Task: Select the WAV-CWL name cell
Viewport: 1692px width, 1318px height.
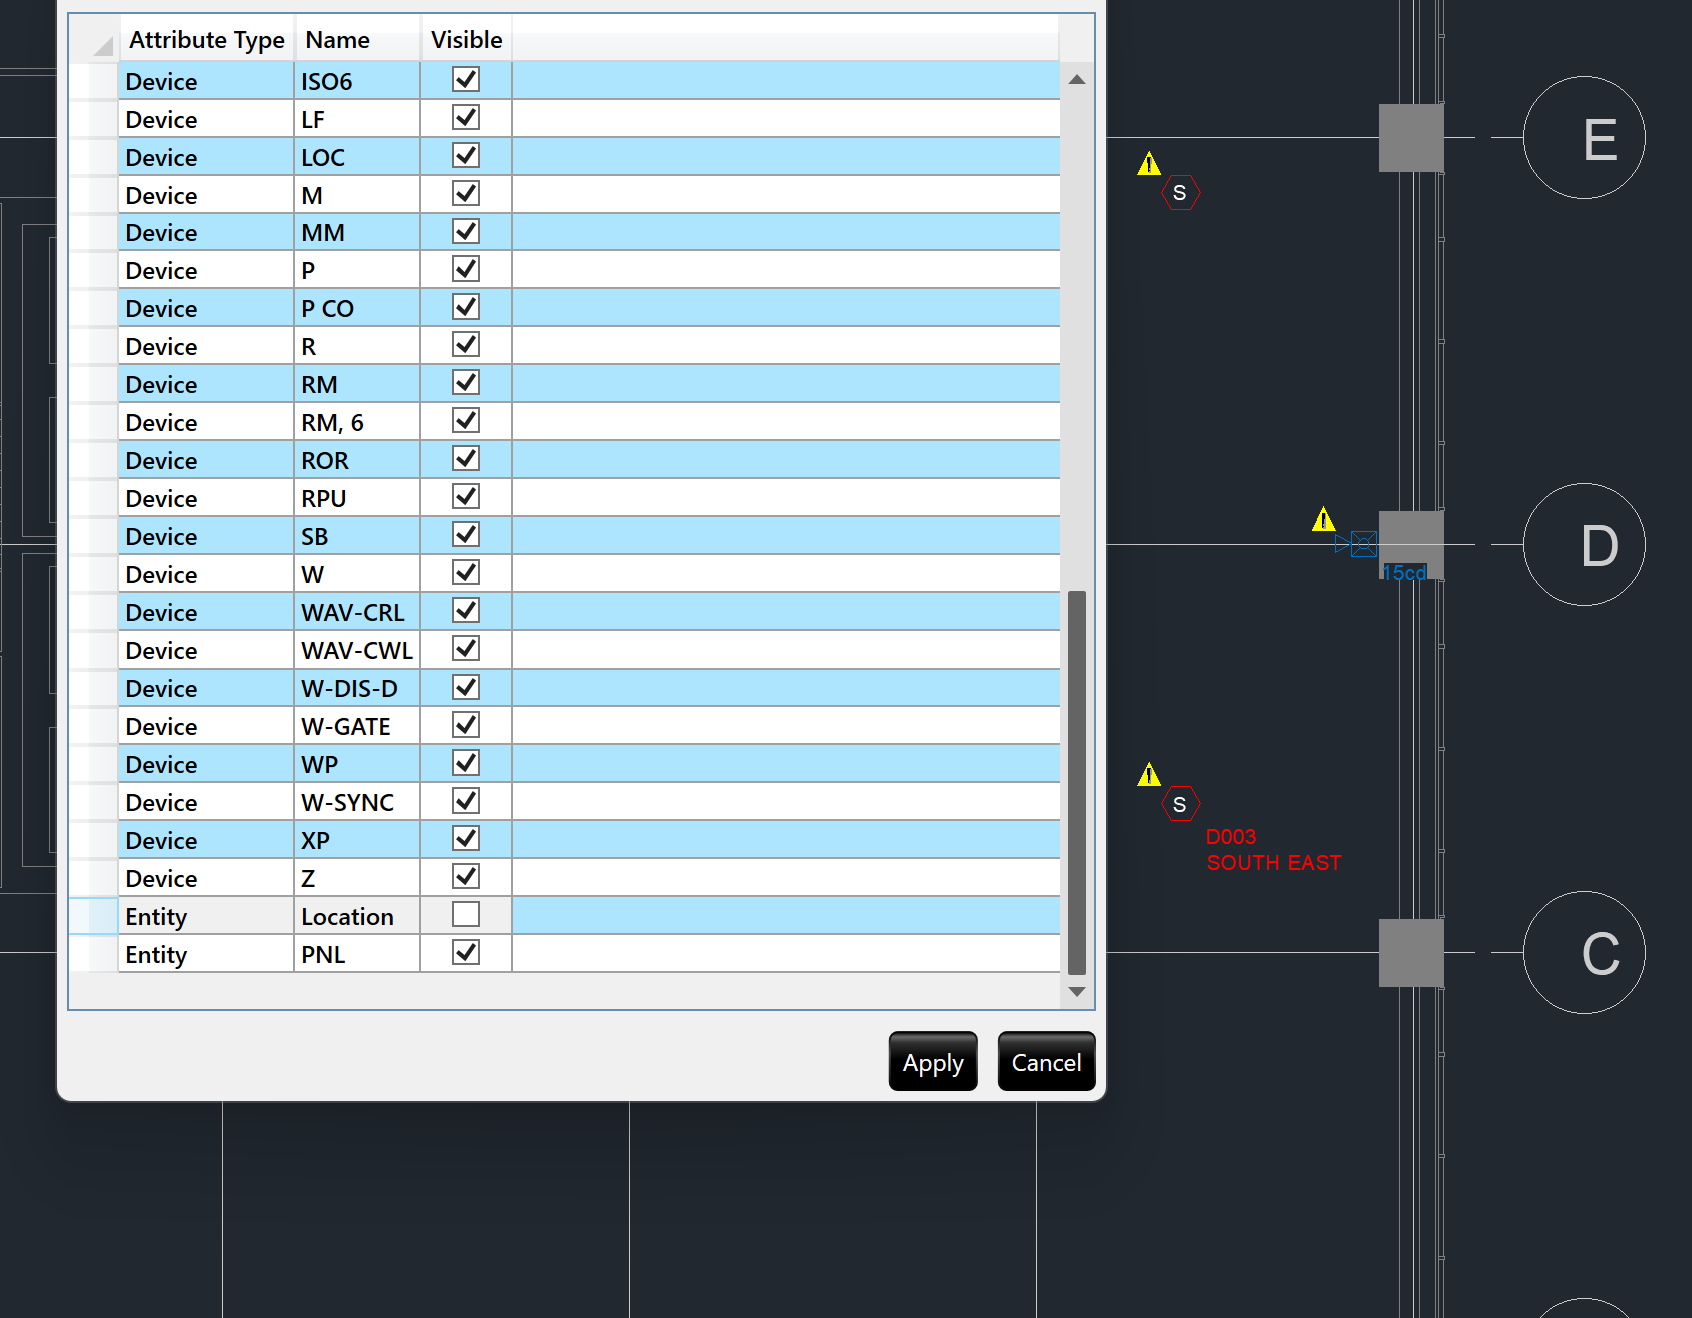Action: (357, 650)
